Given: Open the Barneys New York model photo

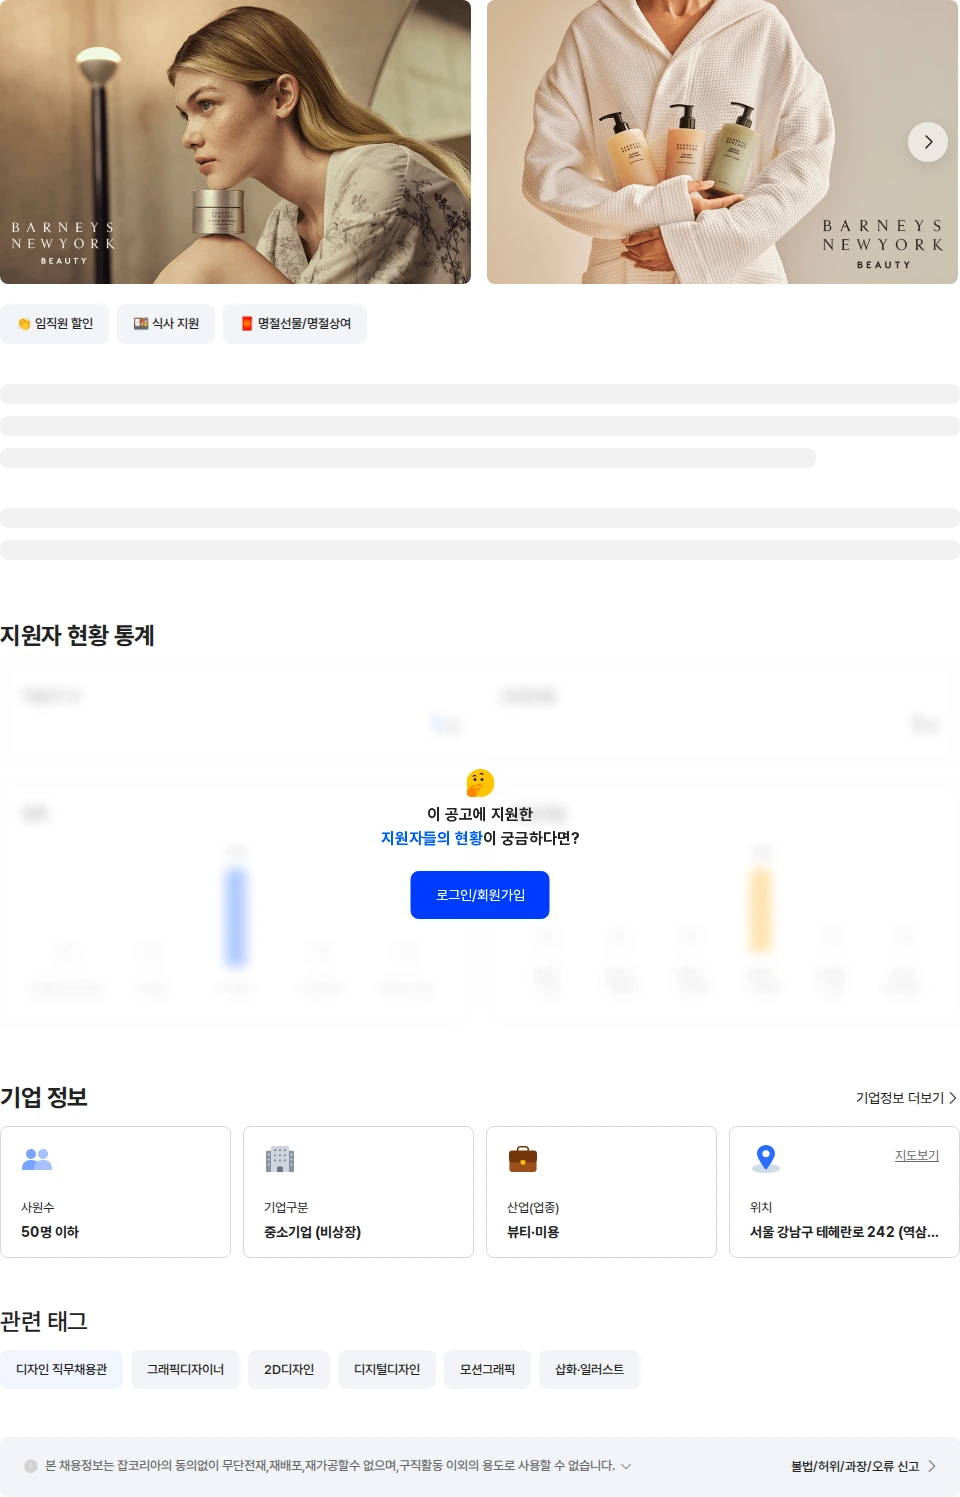Looking at the screenshot, I should click(x=235, y=142).
